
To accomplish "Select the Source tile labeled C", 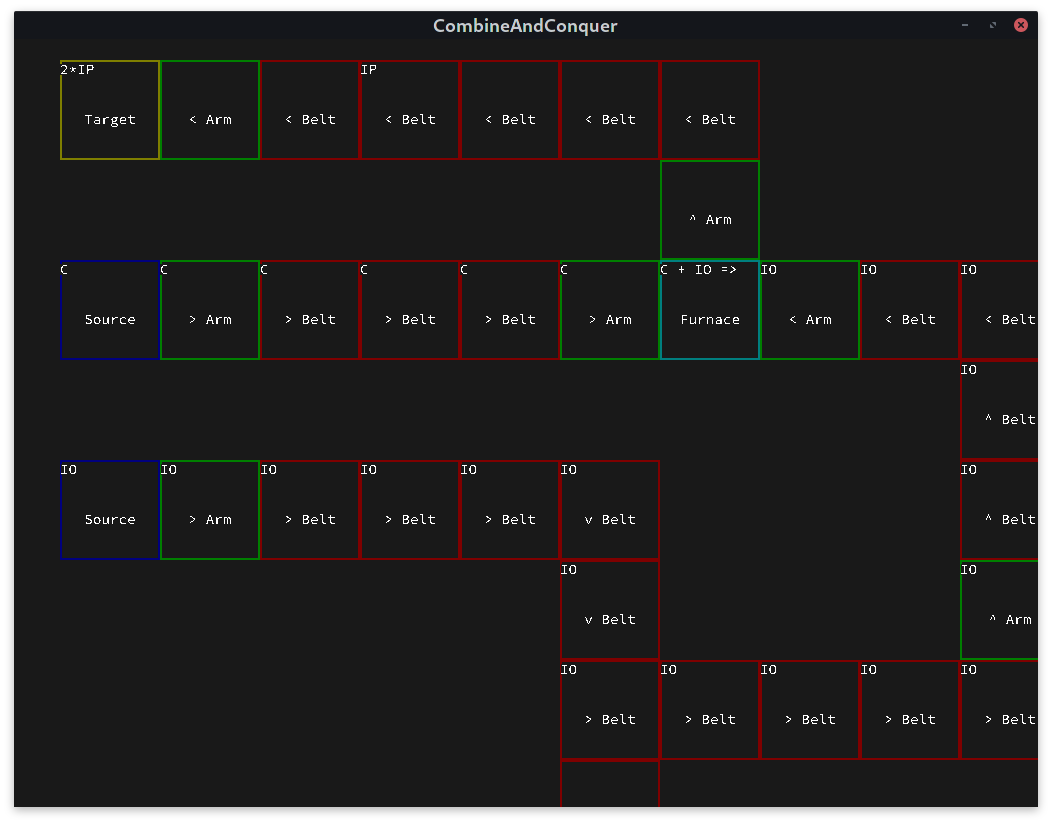I will 110,310.
